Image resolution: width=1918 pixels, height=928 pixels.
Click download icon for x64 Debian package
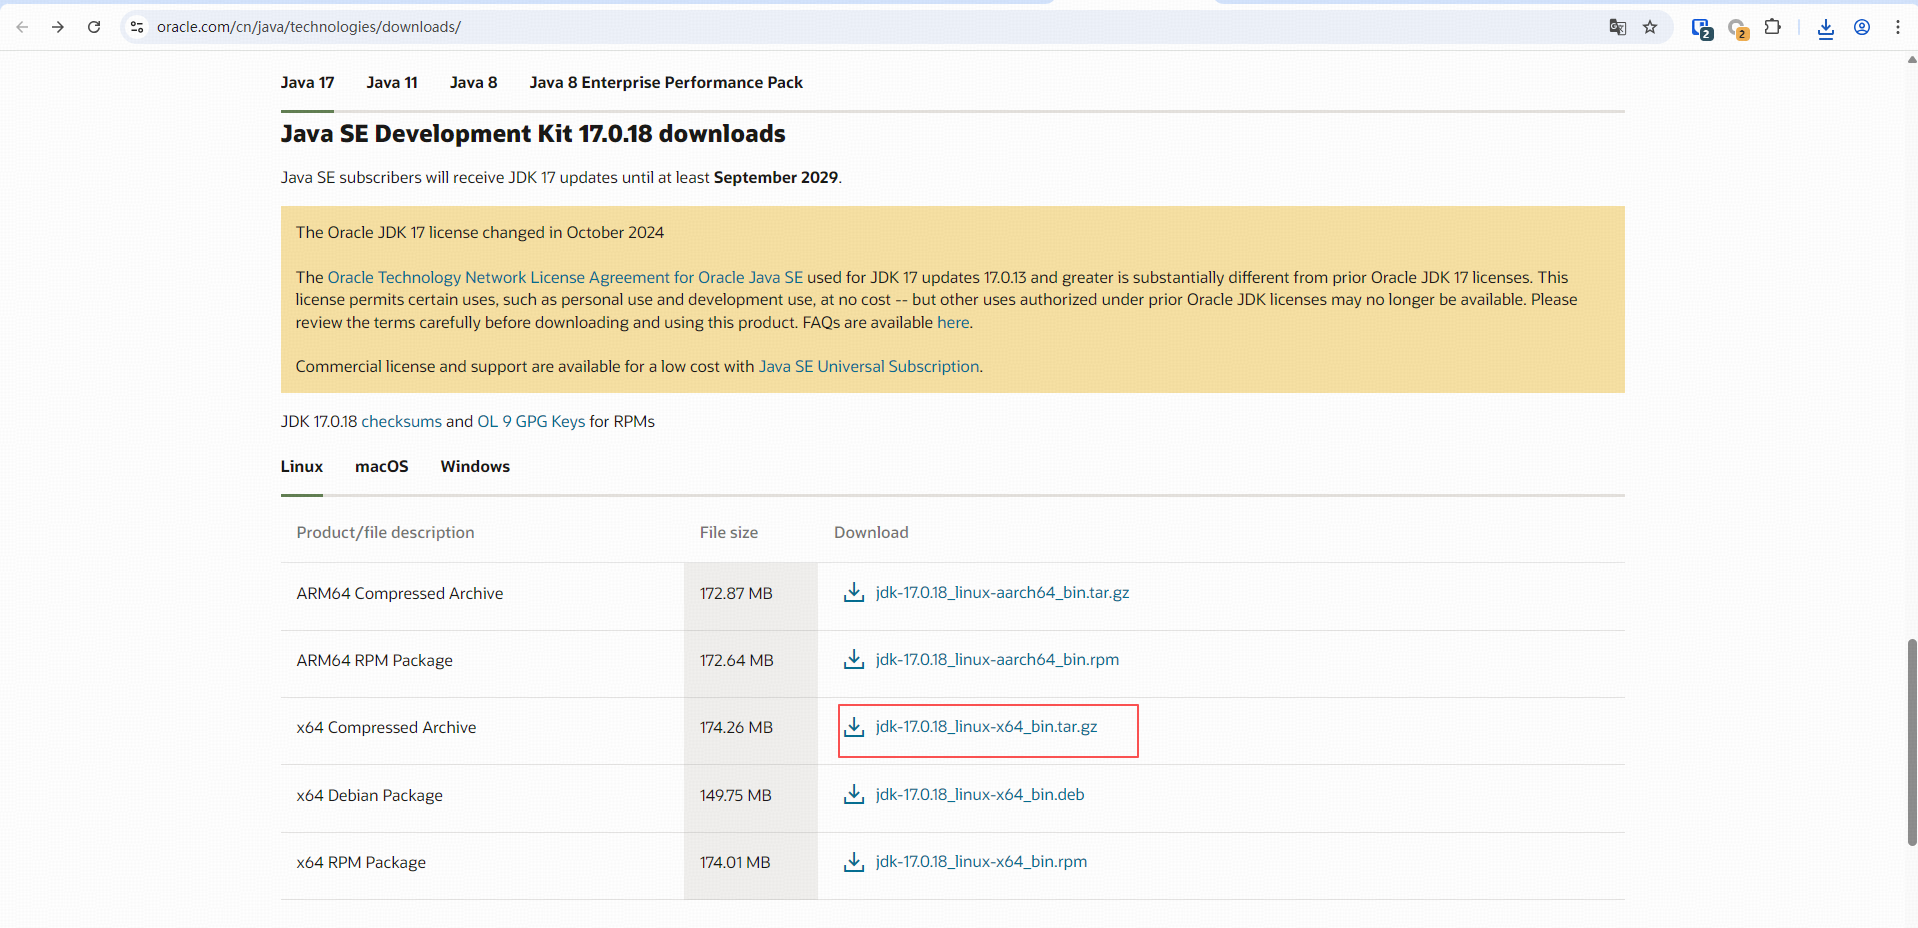point(854,795)
